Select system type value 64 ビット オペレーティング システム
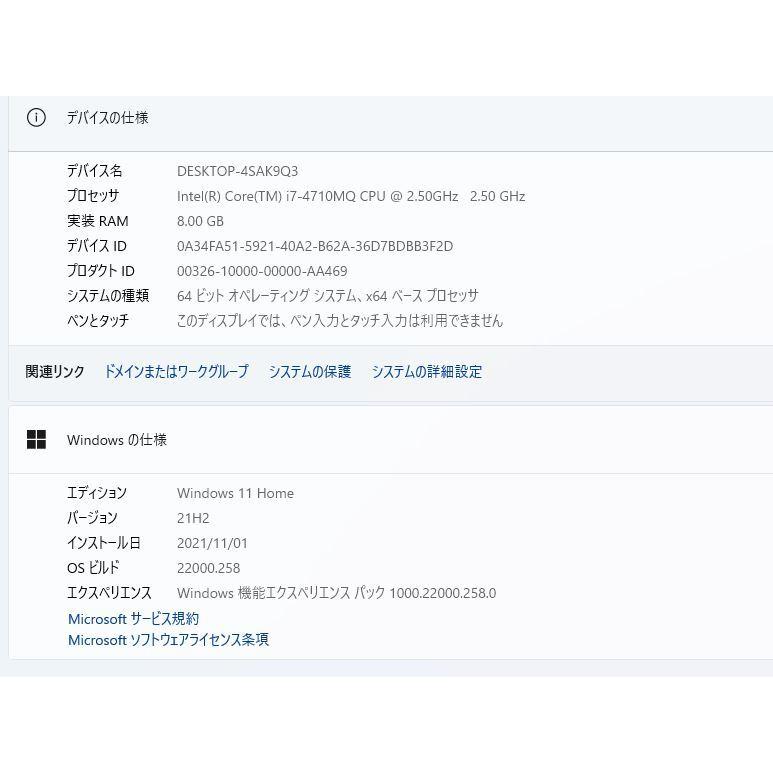The image size is (773, 773). (328, 296)
